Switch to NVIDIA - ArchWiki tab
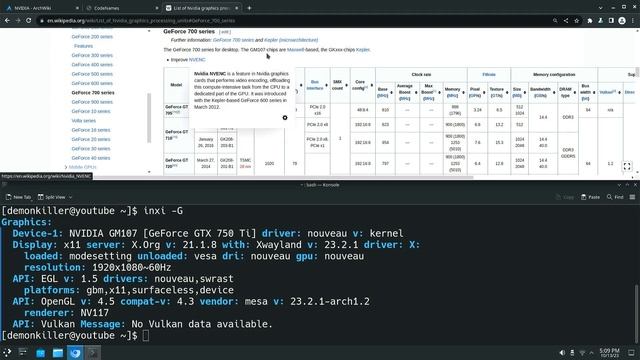 (x=41, y=8)
